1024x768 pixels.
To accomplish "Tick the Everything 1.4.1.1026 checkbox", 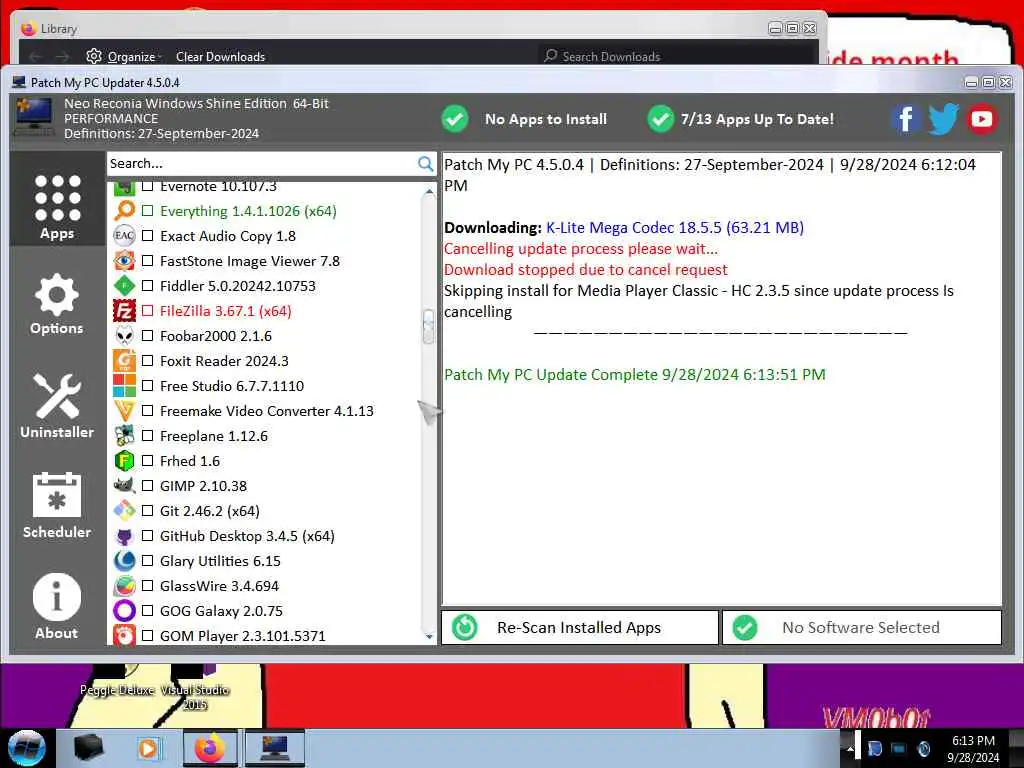I will 148,211.
